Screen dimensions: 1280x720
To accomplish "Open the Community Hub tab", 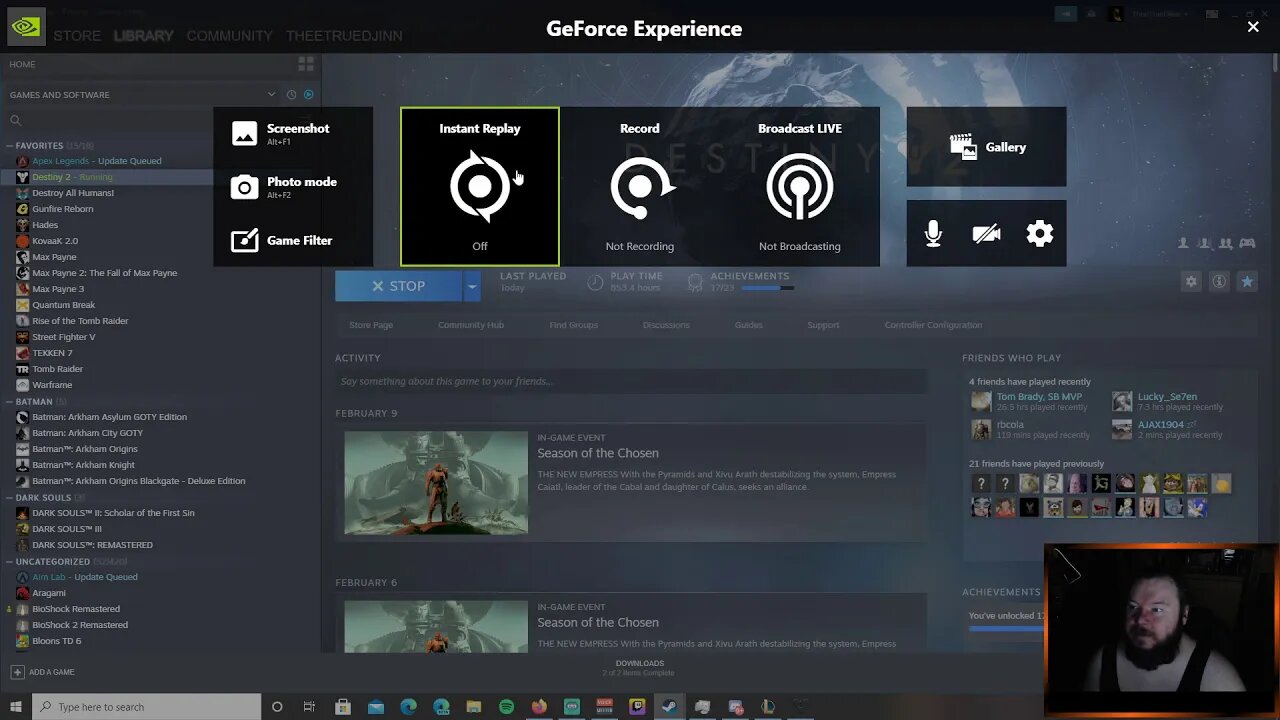I will pos(471,325).
